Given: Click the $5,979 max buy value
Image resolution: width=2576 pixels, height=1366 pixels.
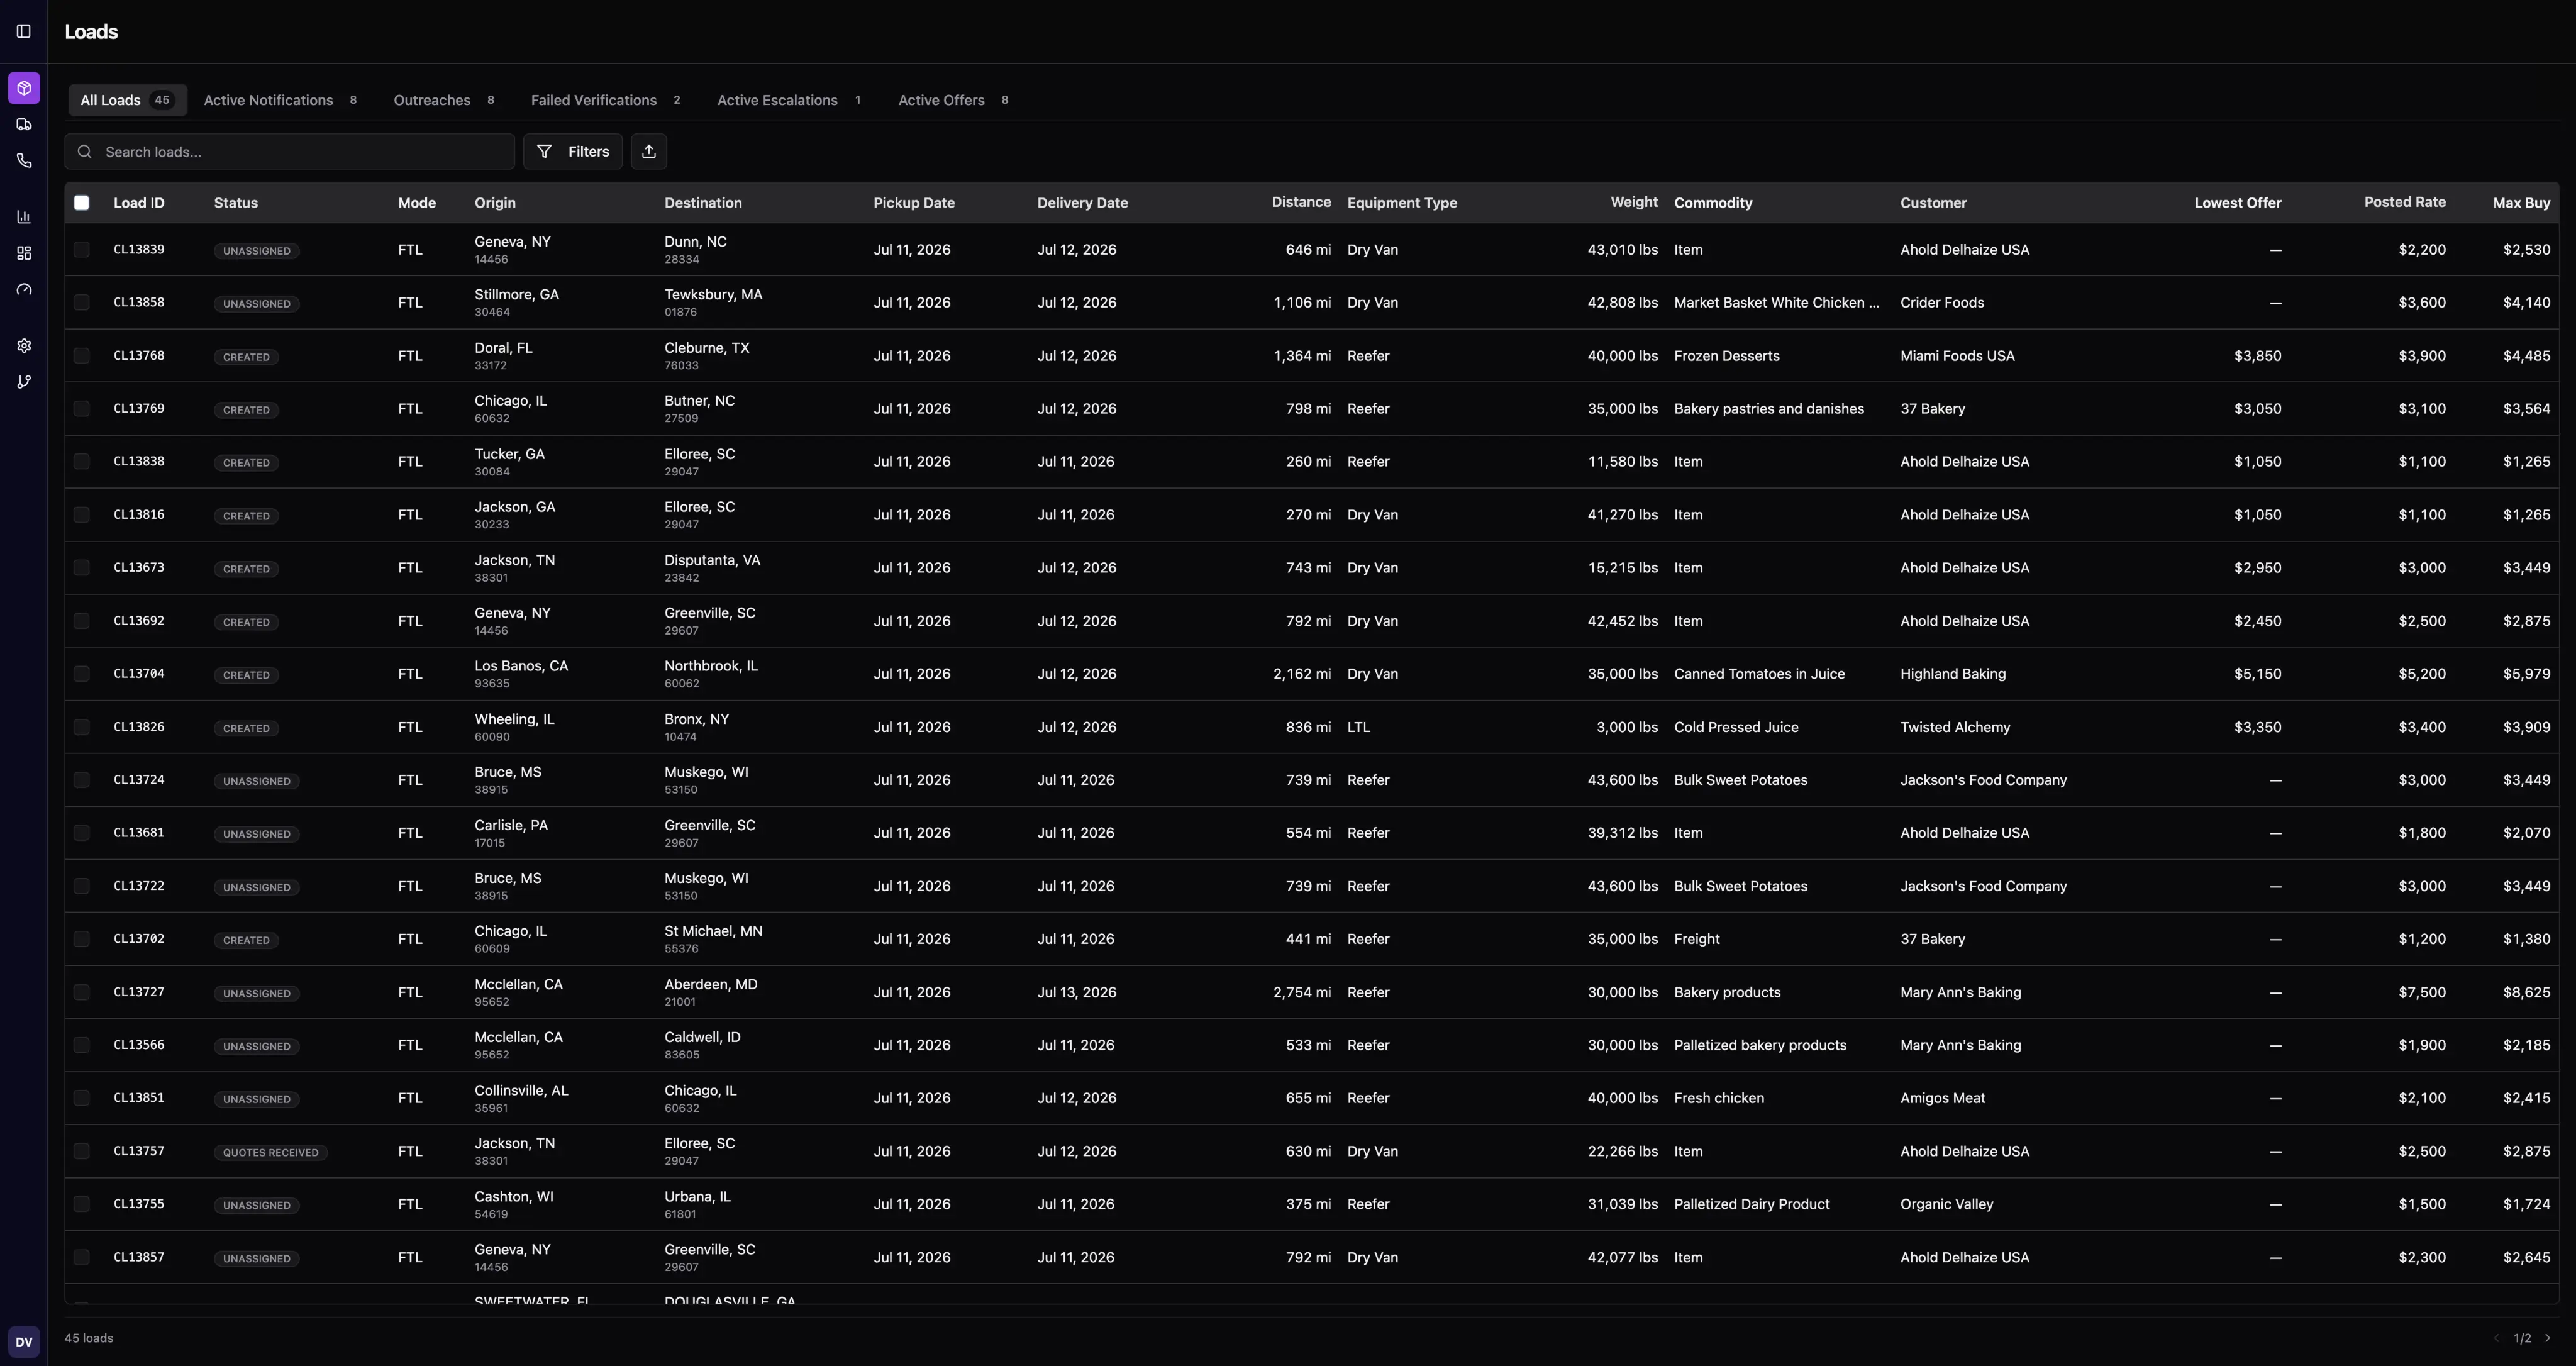Looking at the screenshot, I should click(2526, 674).
